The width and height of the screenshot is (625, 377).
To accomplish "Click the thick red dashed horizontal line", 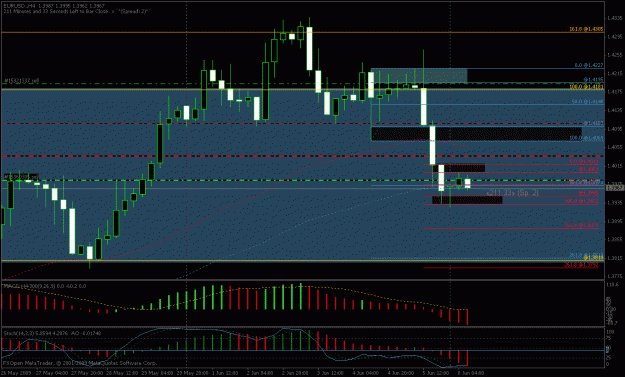I will [x=303, y=156].
